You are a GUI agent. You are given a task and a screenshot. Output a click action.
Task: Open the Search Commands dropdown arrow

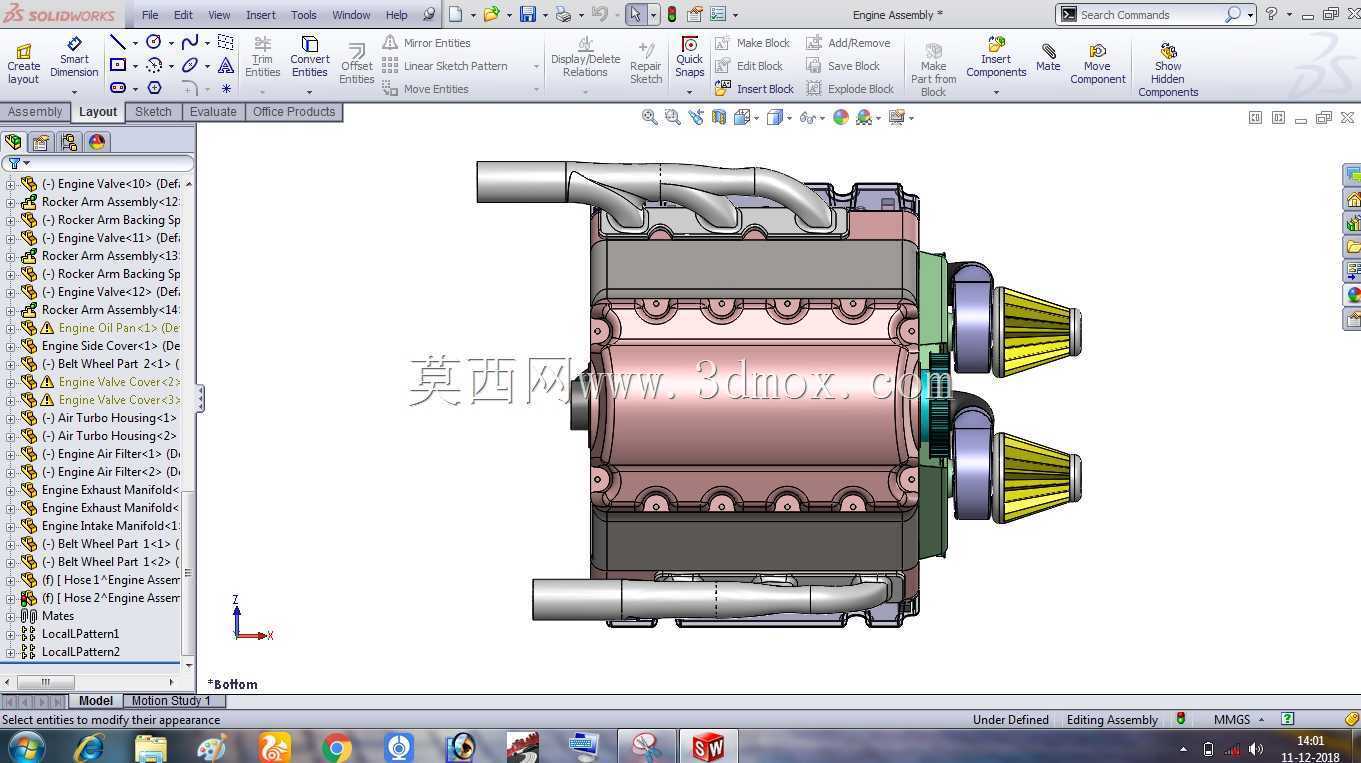coord(1250,15)
